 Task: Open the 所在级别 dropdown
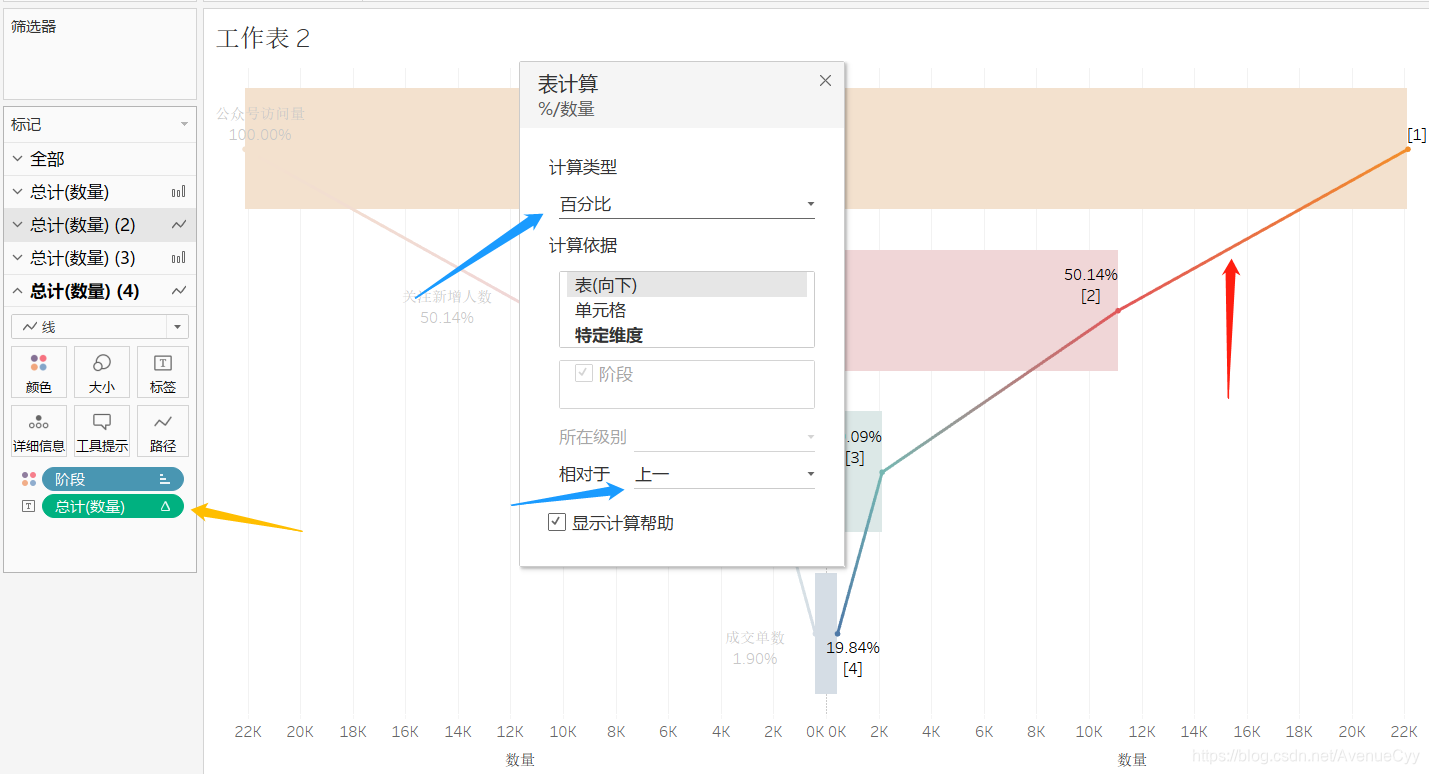click(x=724, y=437)
